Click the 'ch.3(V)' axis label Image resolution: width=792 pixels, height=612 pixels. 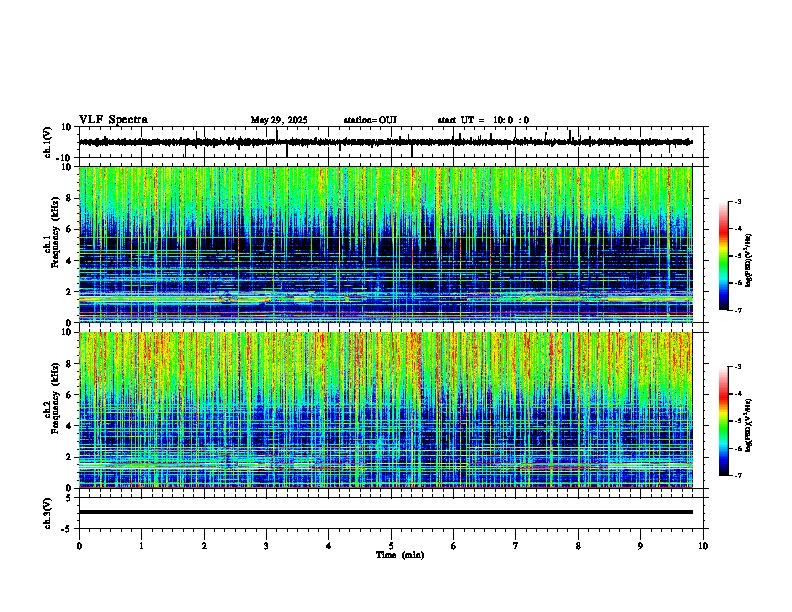[x=48, y=513]
